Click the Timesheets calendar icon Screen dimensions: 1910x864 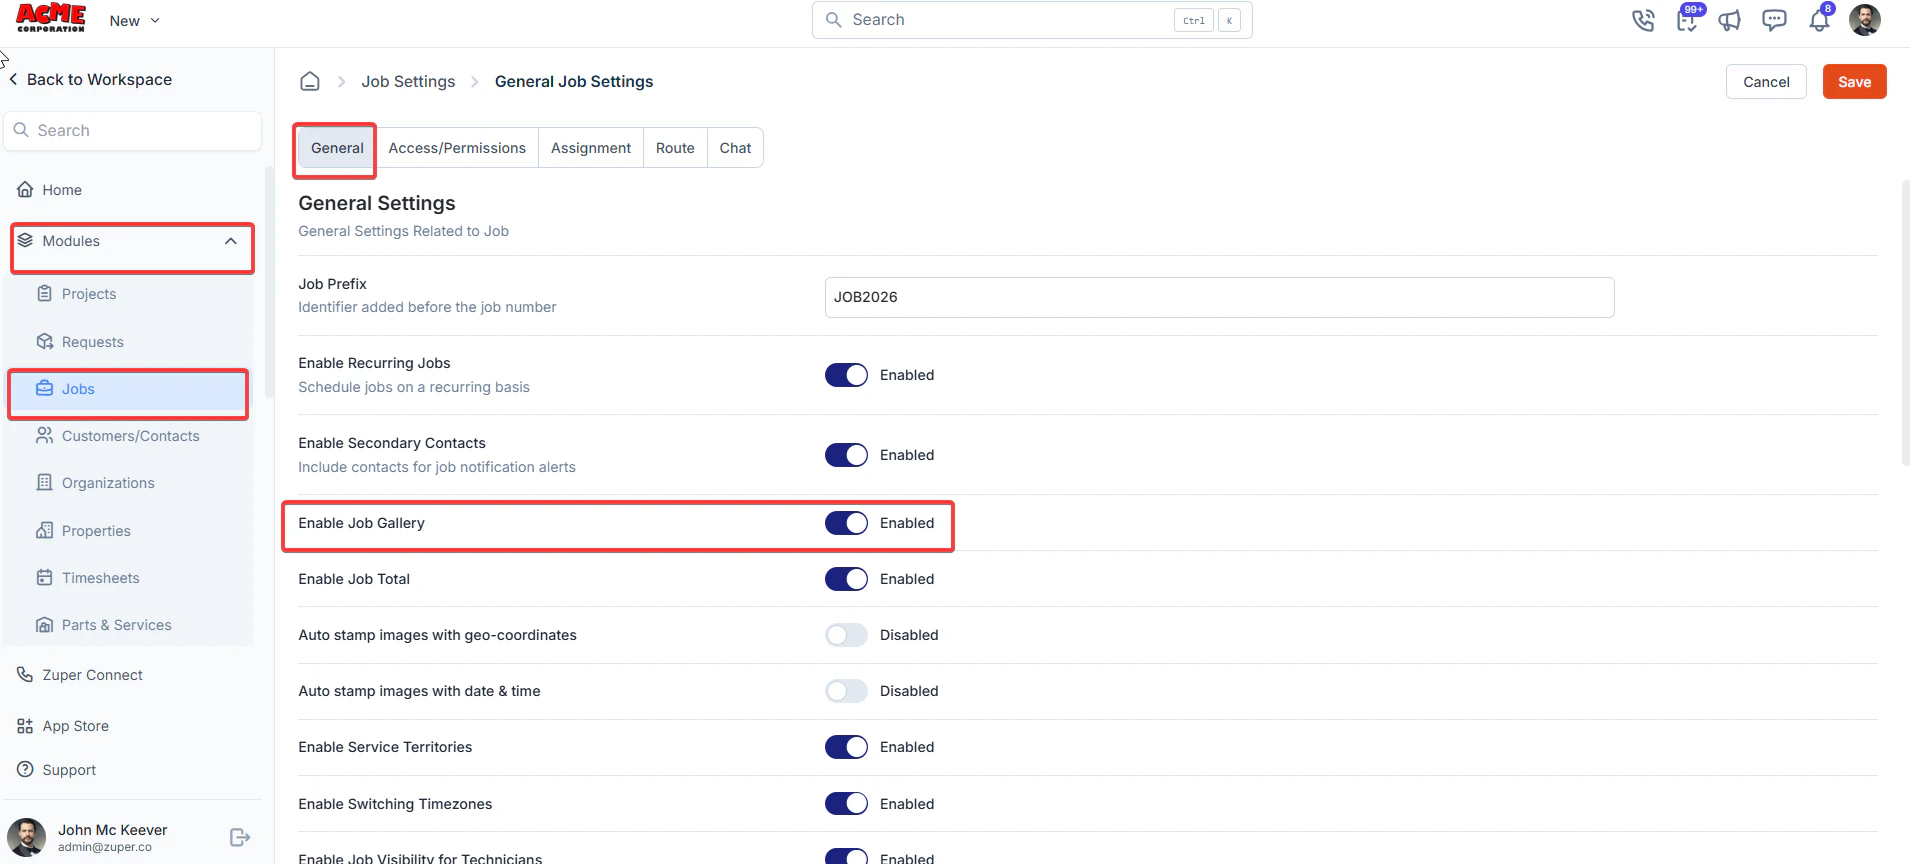(x=45, y=577)
